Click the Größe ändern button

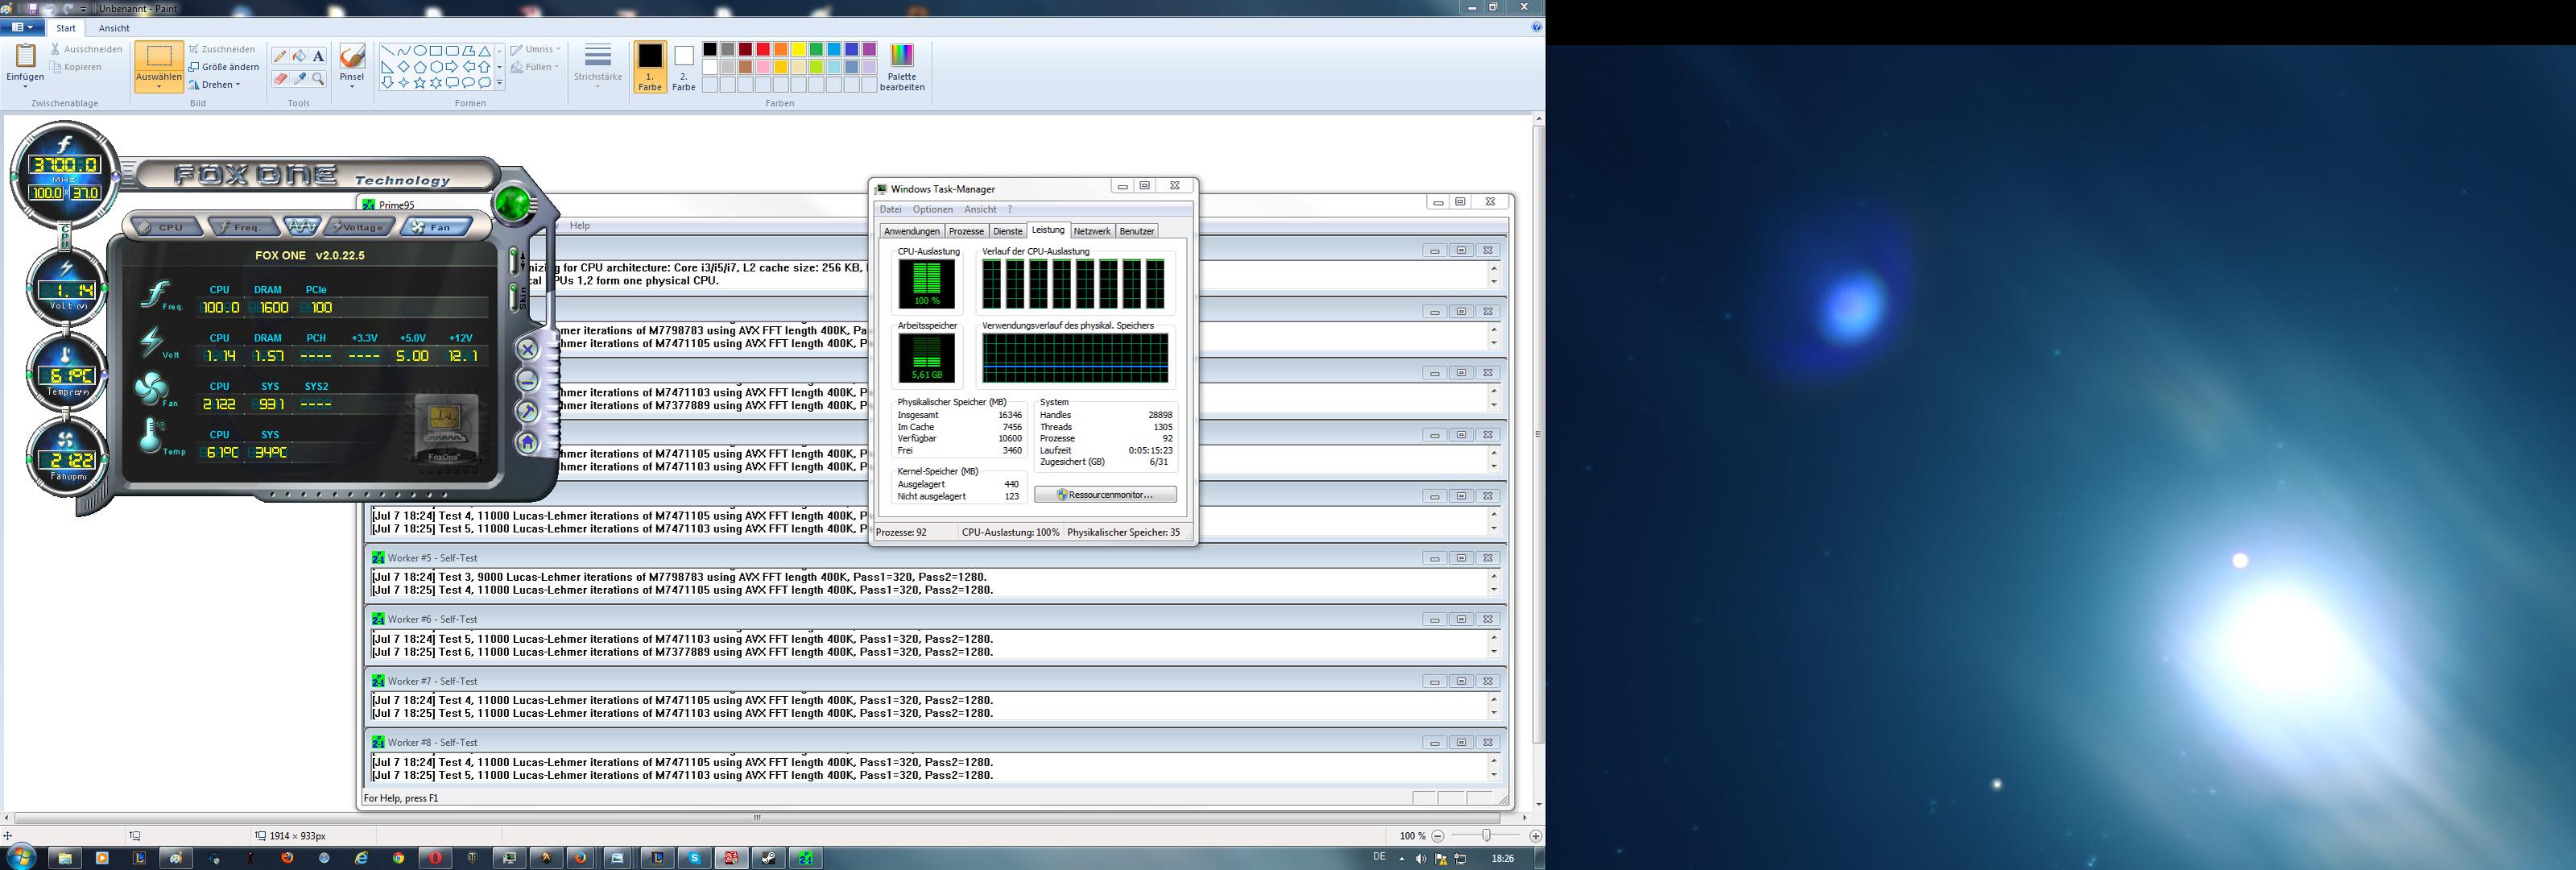pyautogui.click(x=224, y=67)
